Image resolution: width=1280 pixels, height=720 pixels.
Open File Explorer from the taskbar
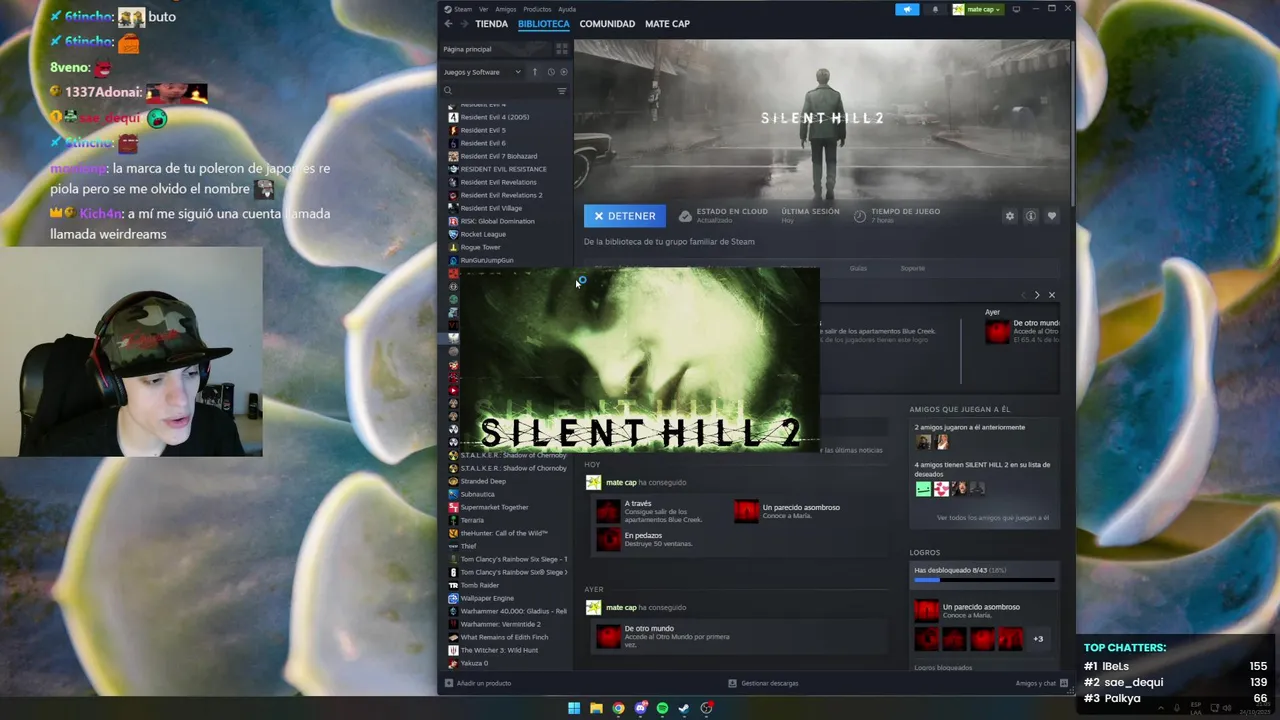(x=596, y=708)
